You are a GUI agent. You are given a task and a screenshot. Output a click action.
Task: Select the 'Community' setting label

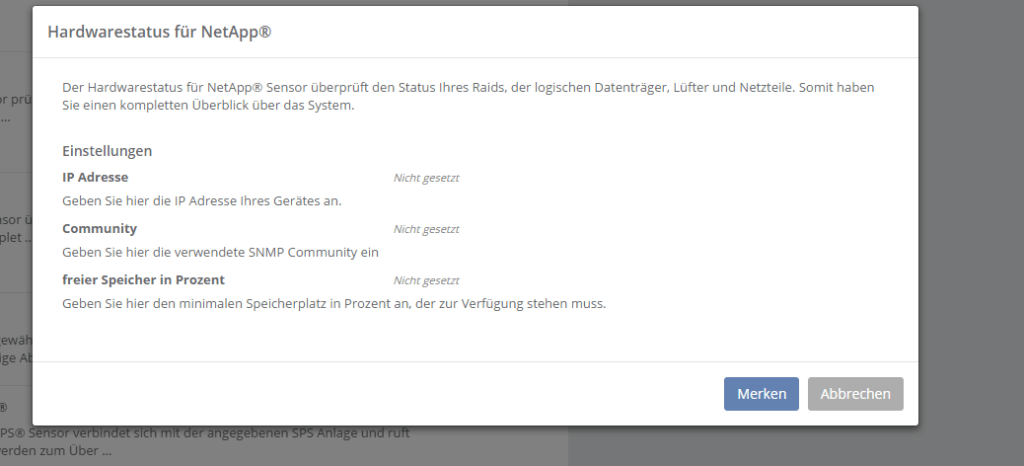coord(99,228)
